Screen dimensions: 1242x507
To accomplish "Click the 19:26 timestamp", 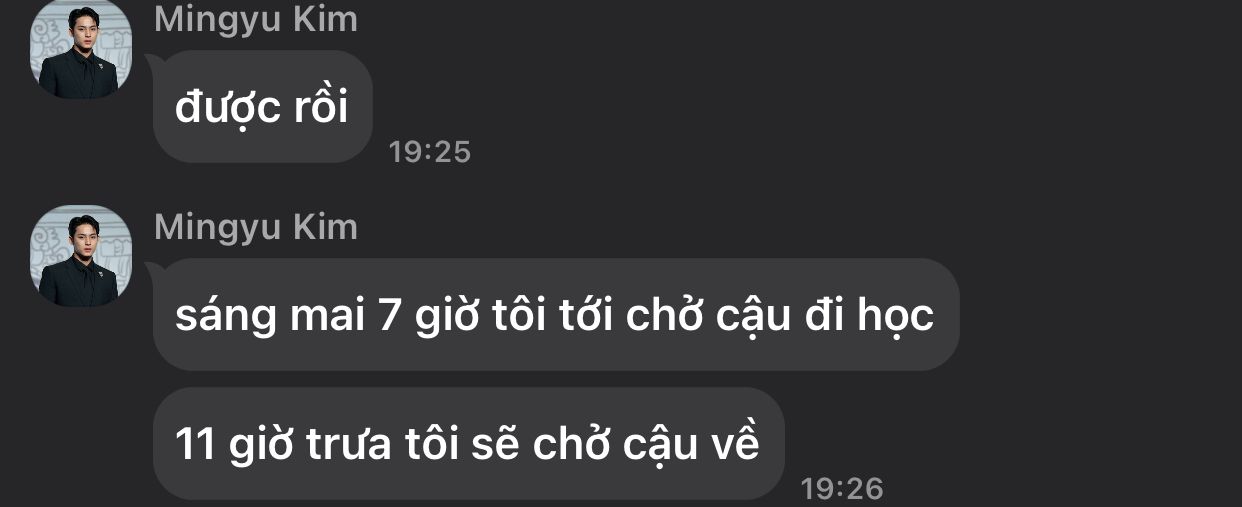I will (843, 488).
